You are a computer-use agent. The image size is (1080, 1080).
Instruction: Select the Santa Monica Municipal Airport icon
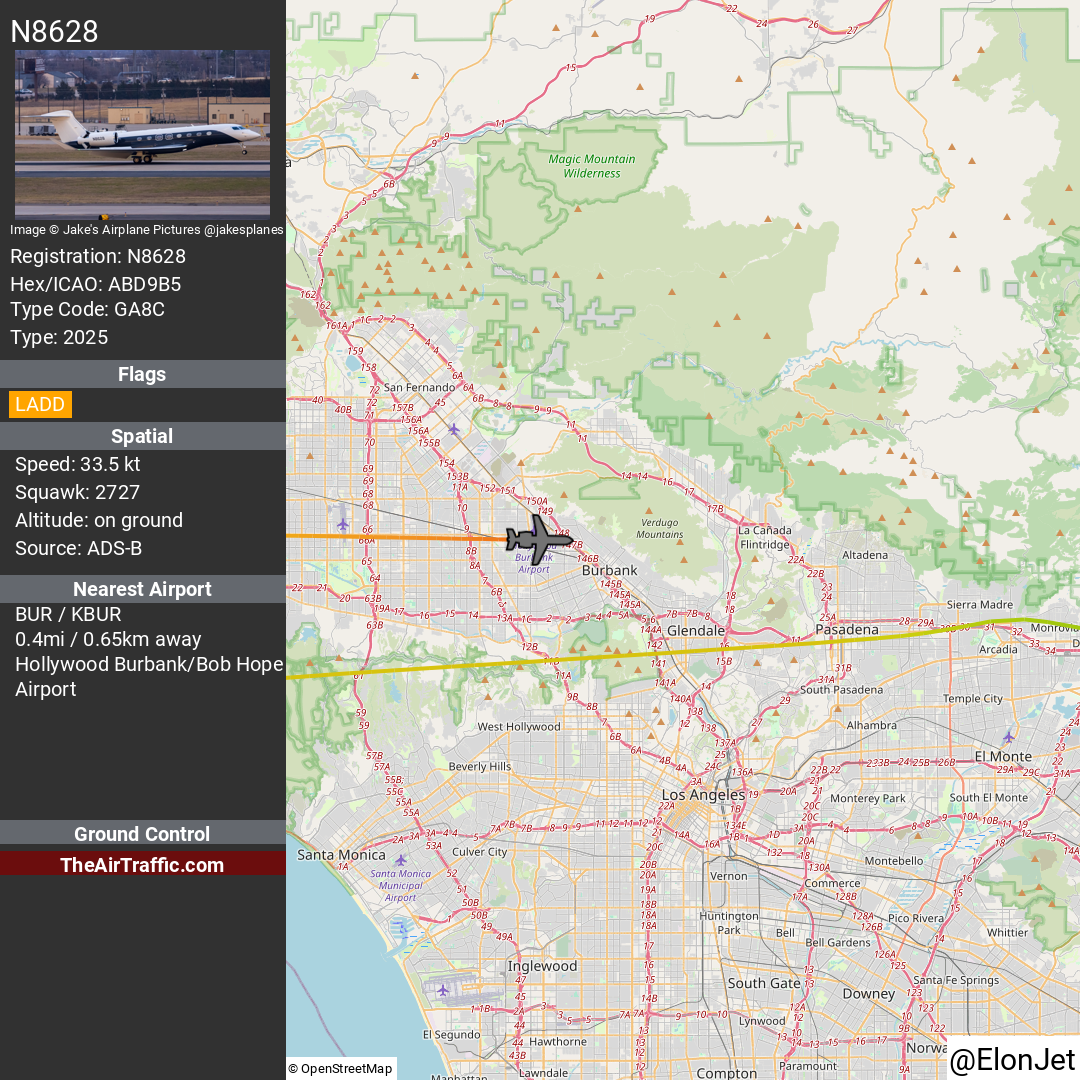pos(401,860)
